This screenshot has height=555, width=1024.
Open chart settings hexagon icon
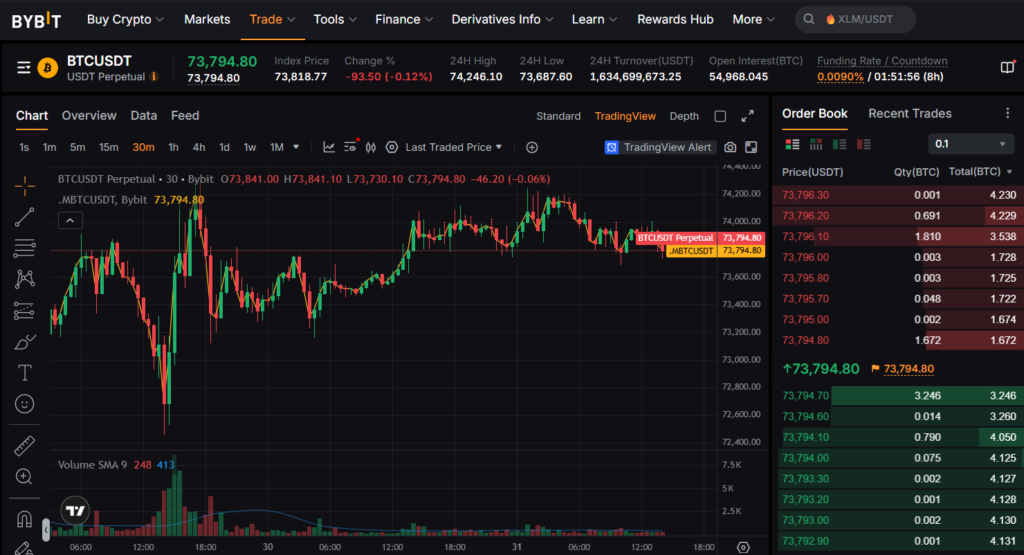point(392,148)
